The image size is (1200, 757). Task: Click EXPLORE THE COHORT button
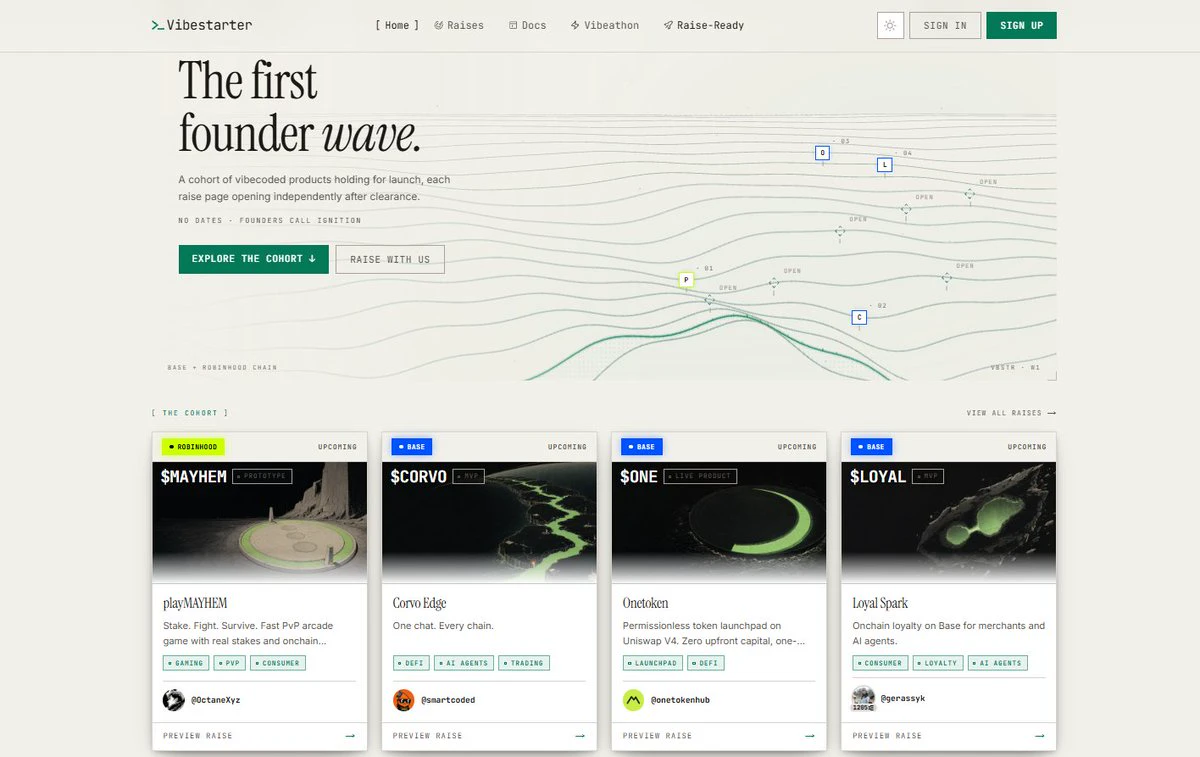pyautogui.click(x=253, y=259)
